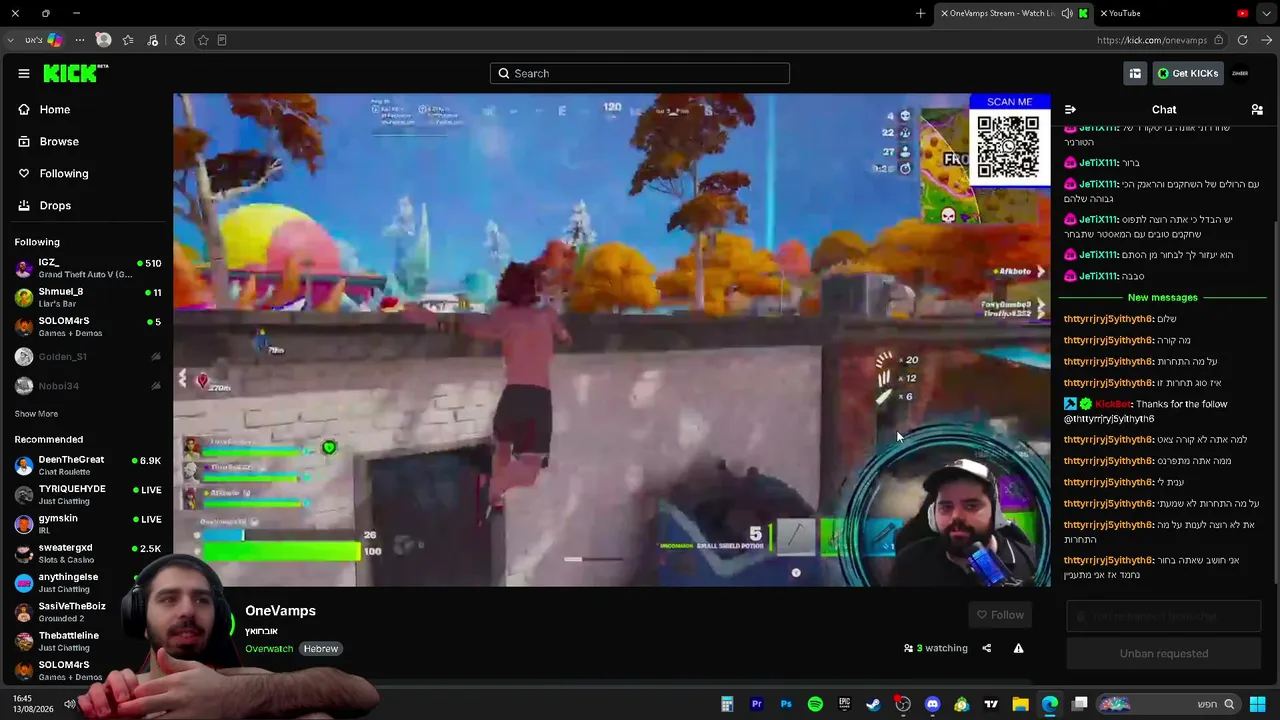Image resolution: width=1280 pixels, height=720 pixels.
Task: Close the OneVamps Stream tab
Action: [x=944, y=13]
